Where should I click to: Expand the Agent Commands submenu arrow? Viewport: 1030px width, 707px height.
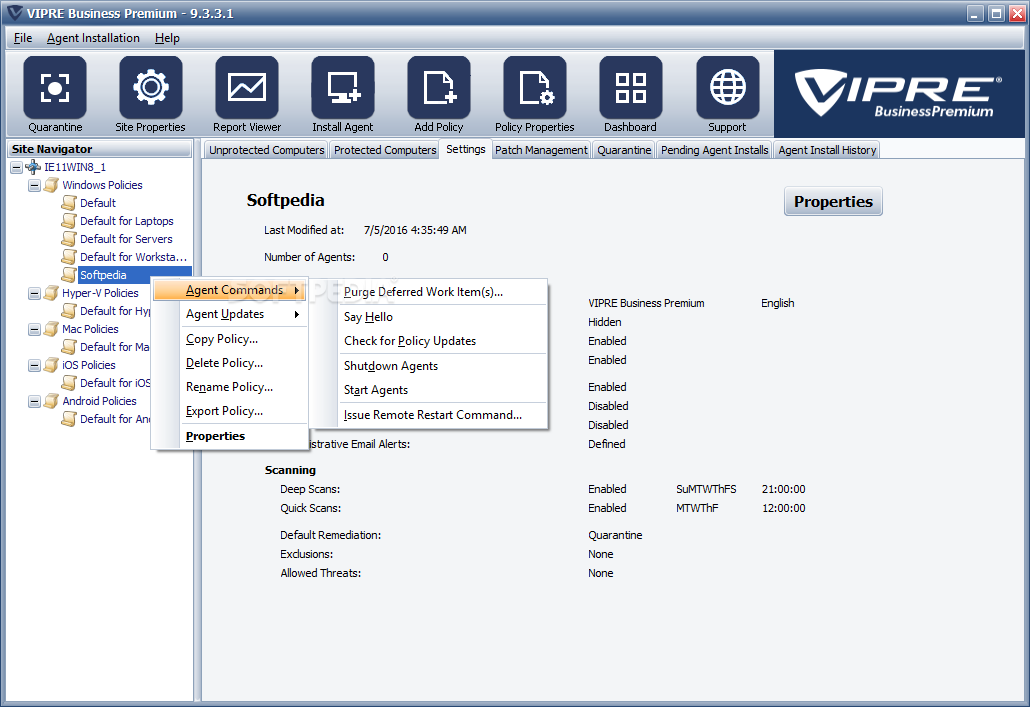tap(297, 290)
